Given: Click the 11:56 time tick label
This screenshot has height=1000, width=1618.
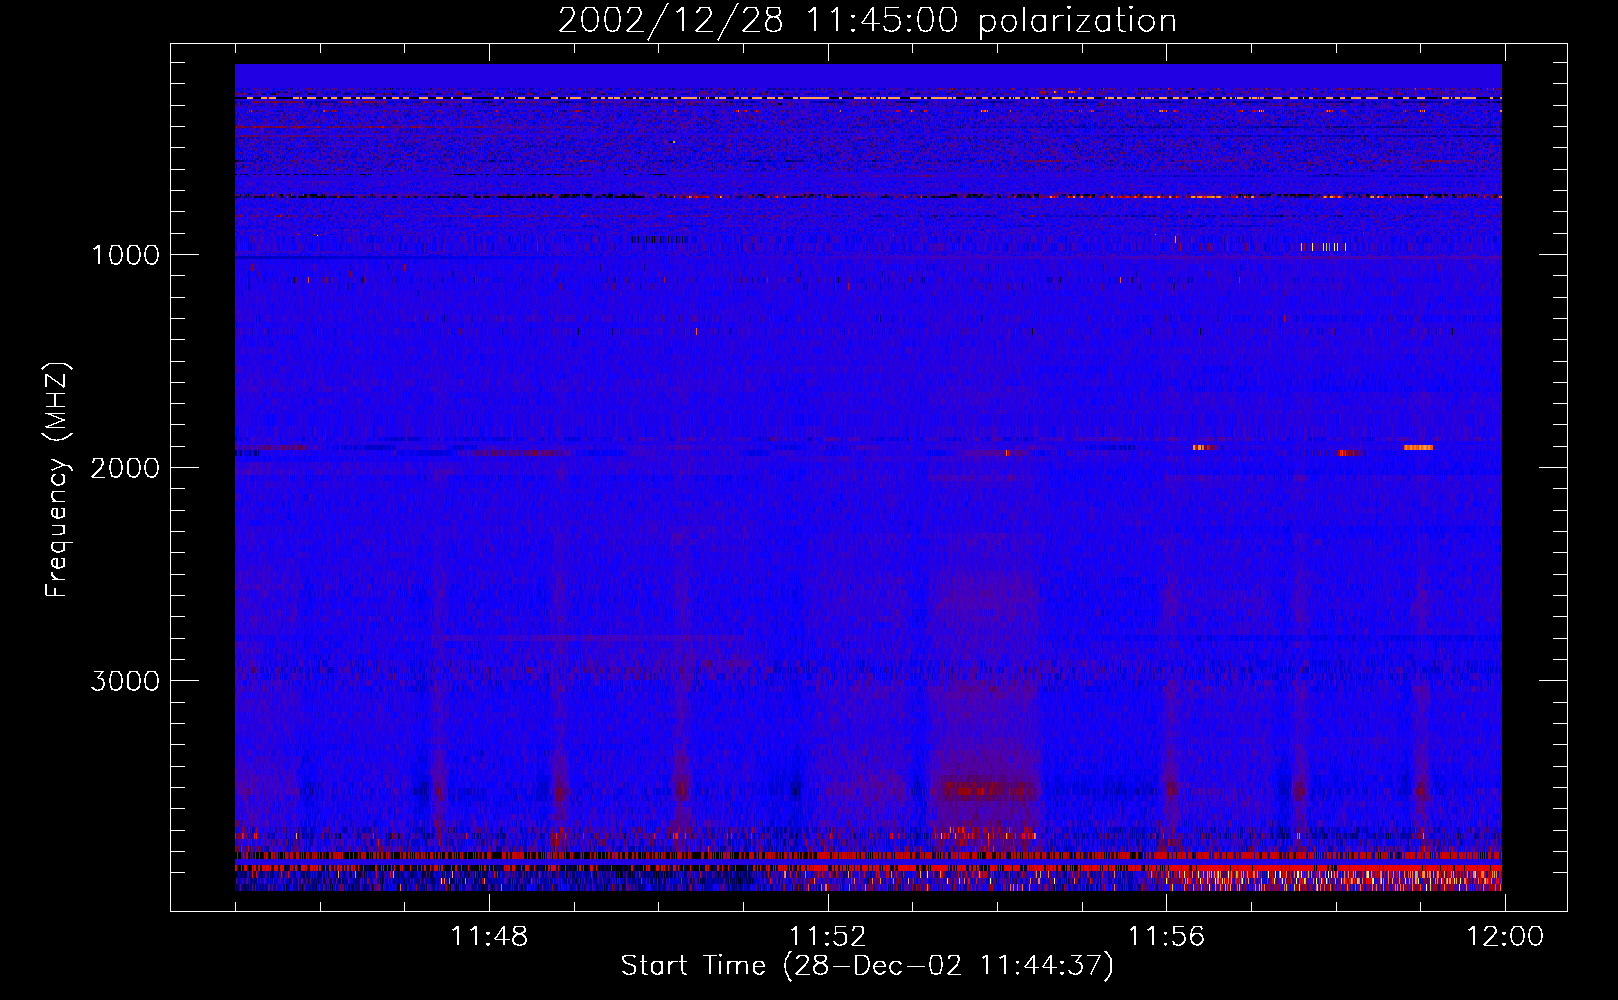Looking at the screenshot, I should pyautogui.click(x=1166, y=937).
